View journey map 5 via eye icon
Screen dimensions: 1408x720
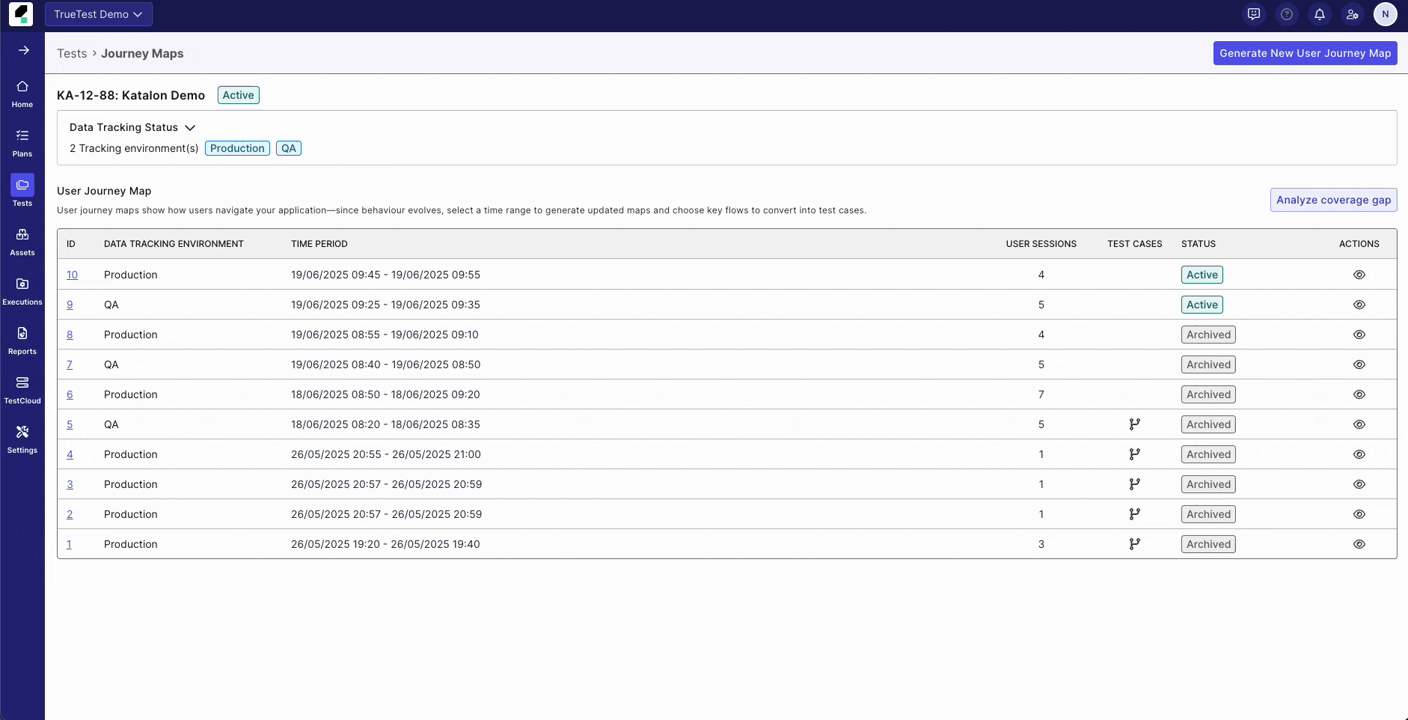(1359, 424)
